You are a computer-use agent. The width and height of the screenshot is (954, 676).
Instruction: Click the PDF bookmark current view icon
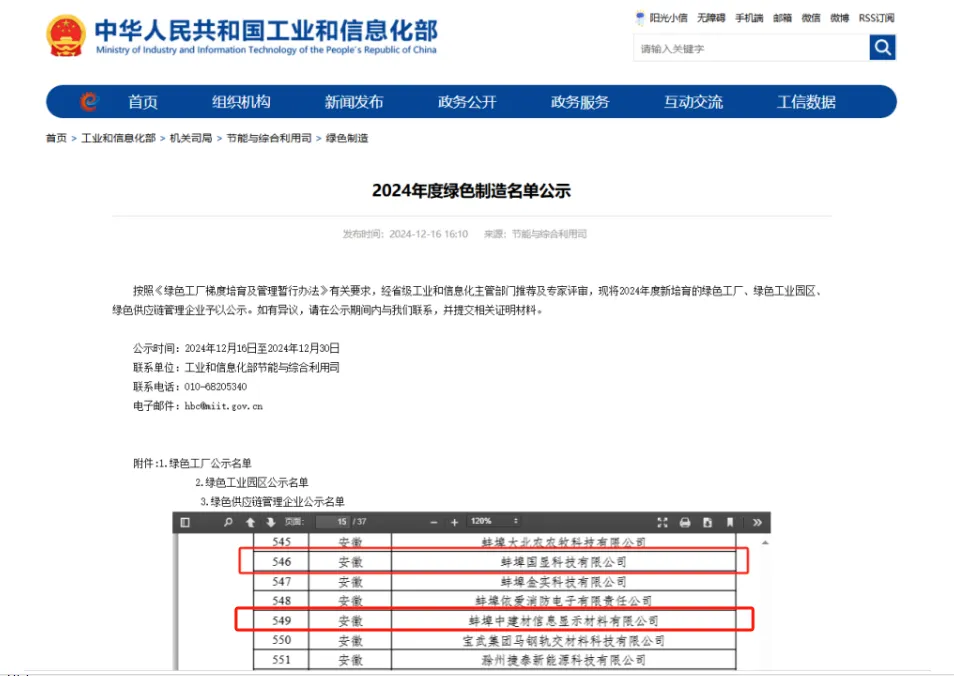tap(730, 522)
